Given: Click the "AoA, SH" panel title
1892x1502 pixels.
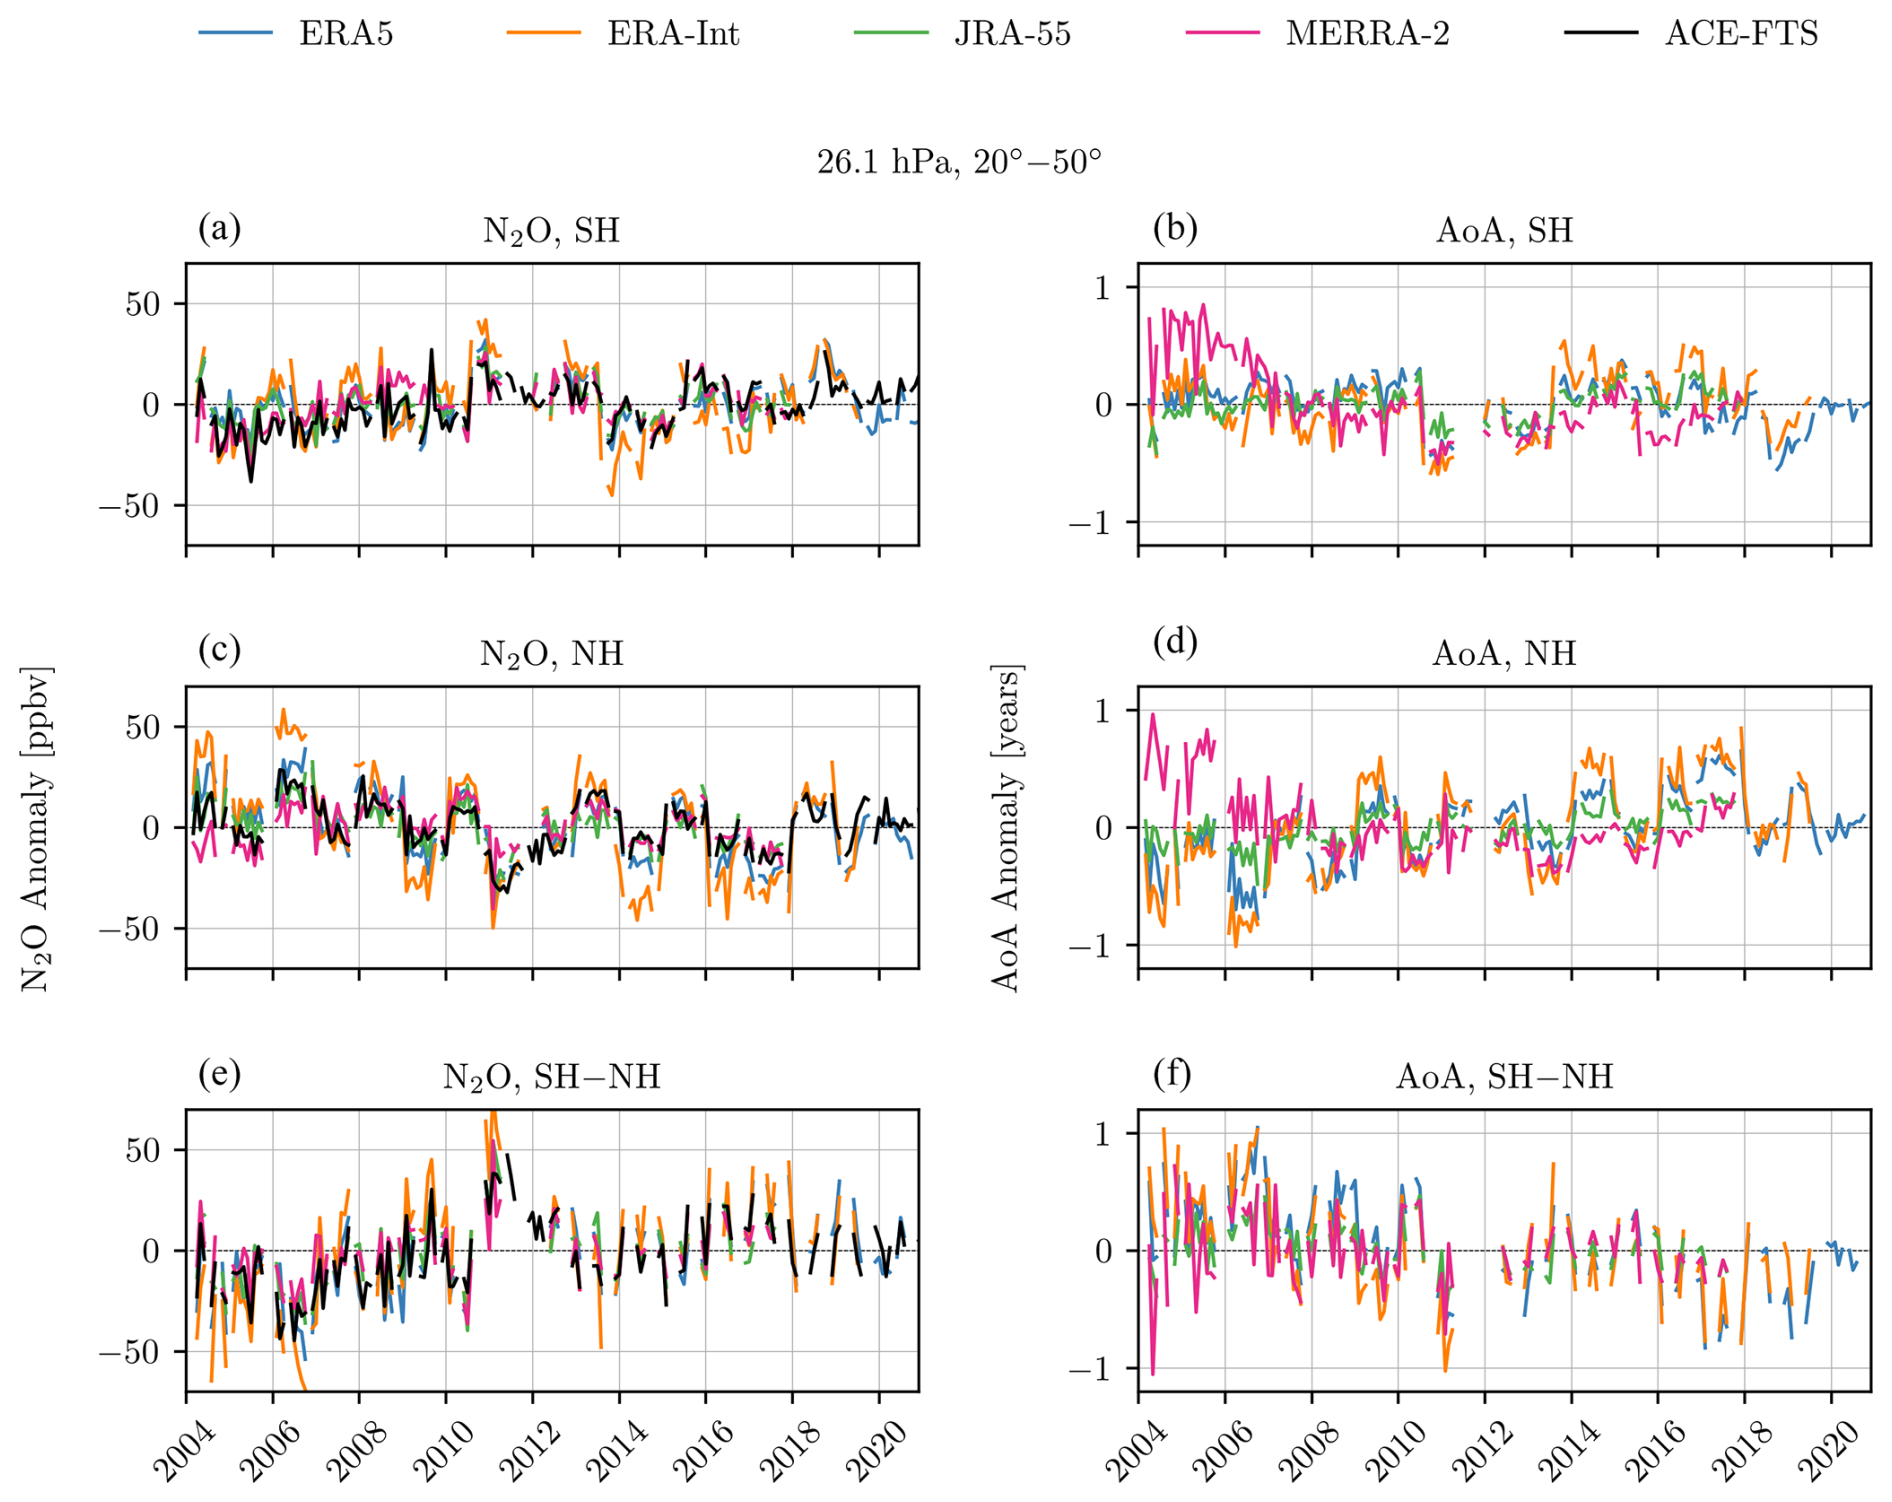Looking at the screenshot, I should point(1504,231).
